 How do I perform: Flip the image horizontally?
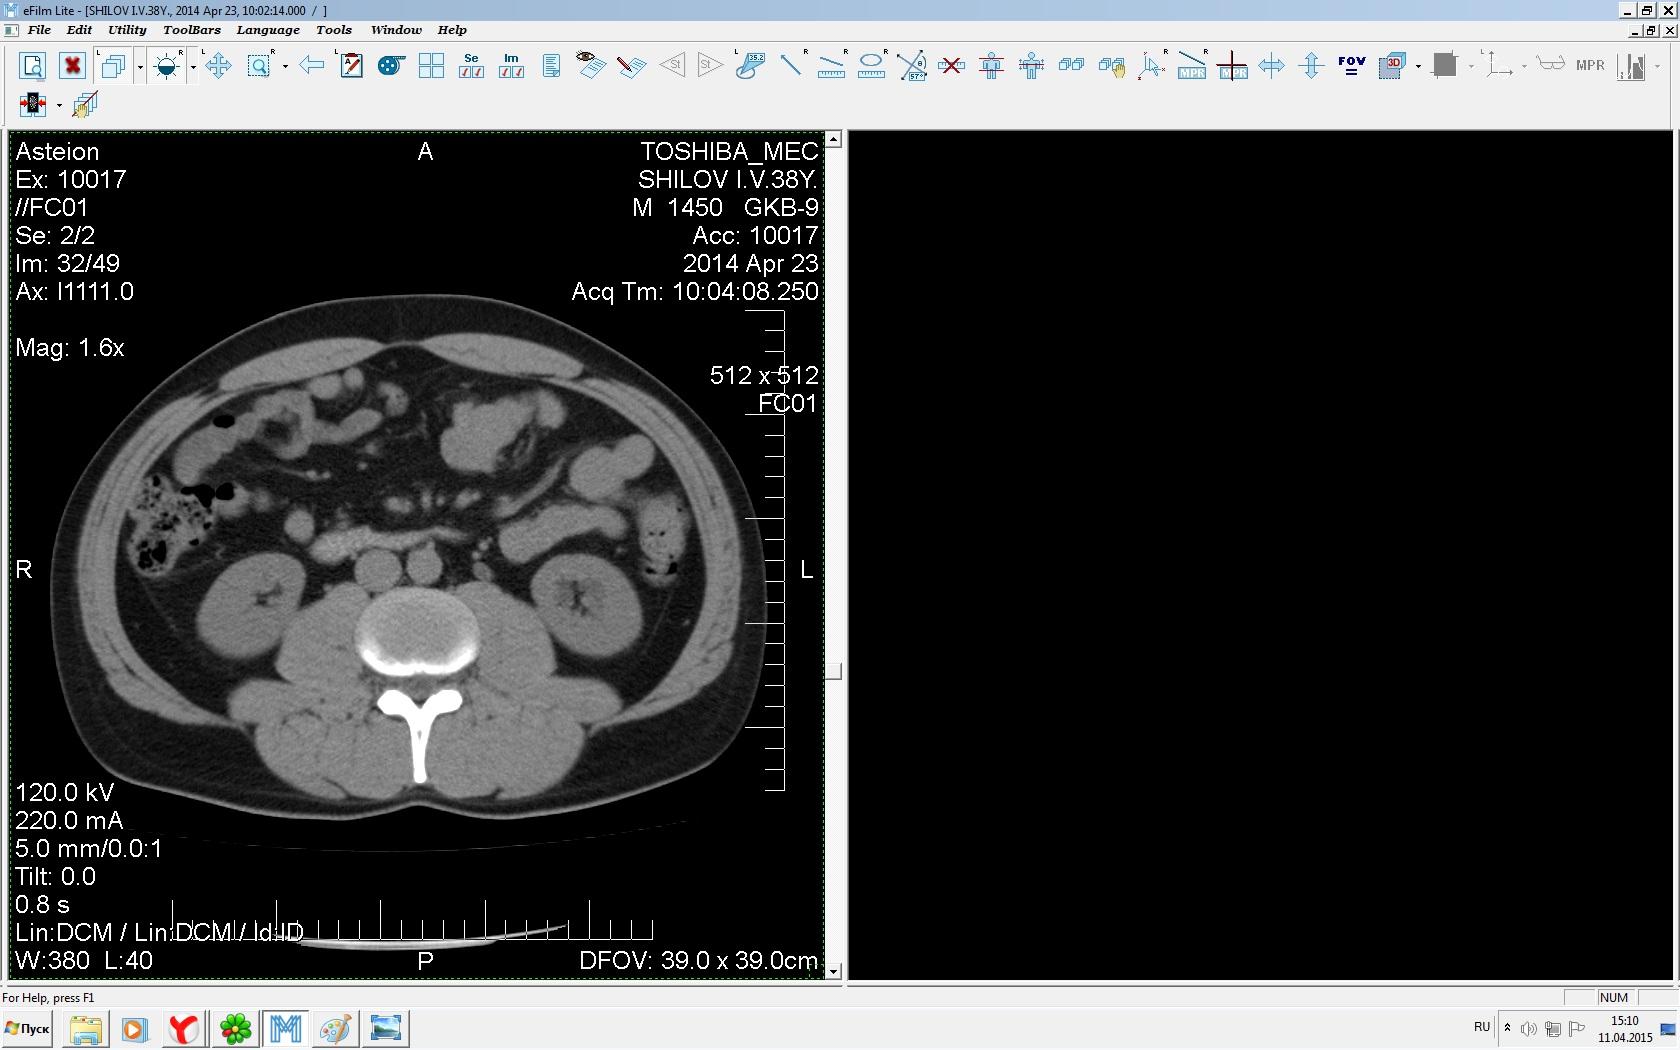[1271, 66]
